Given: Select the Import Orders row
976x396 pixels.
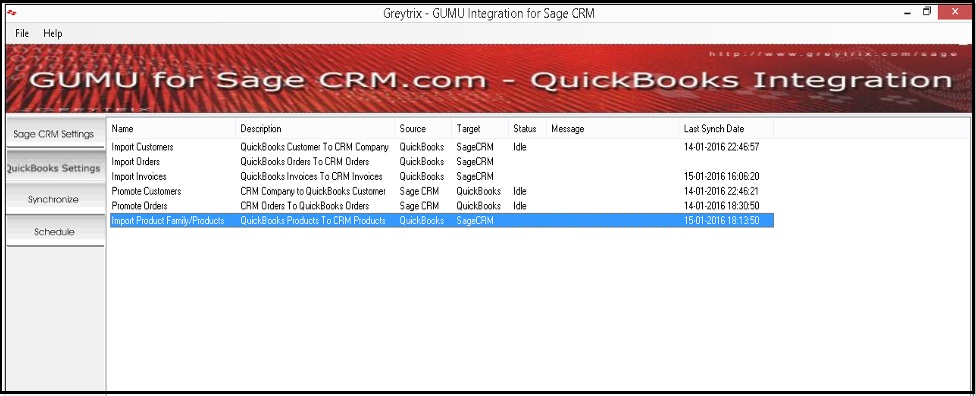Looking at the screenshot, I should coord(441,162).
